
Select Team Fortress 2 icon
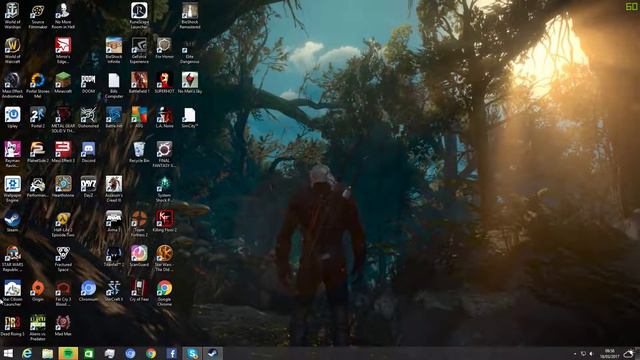(x=139, y=224)
